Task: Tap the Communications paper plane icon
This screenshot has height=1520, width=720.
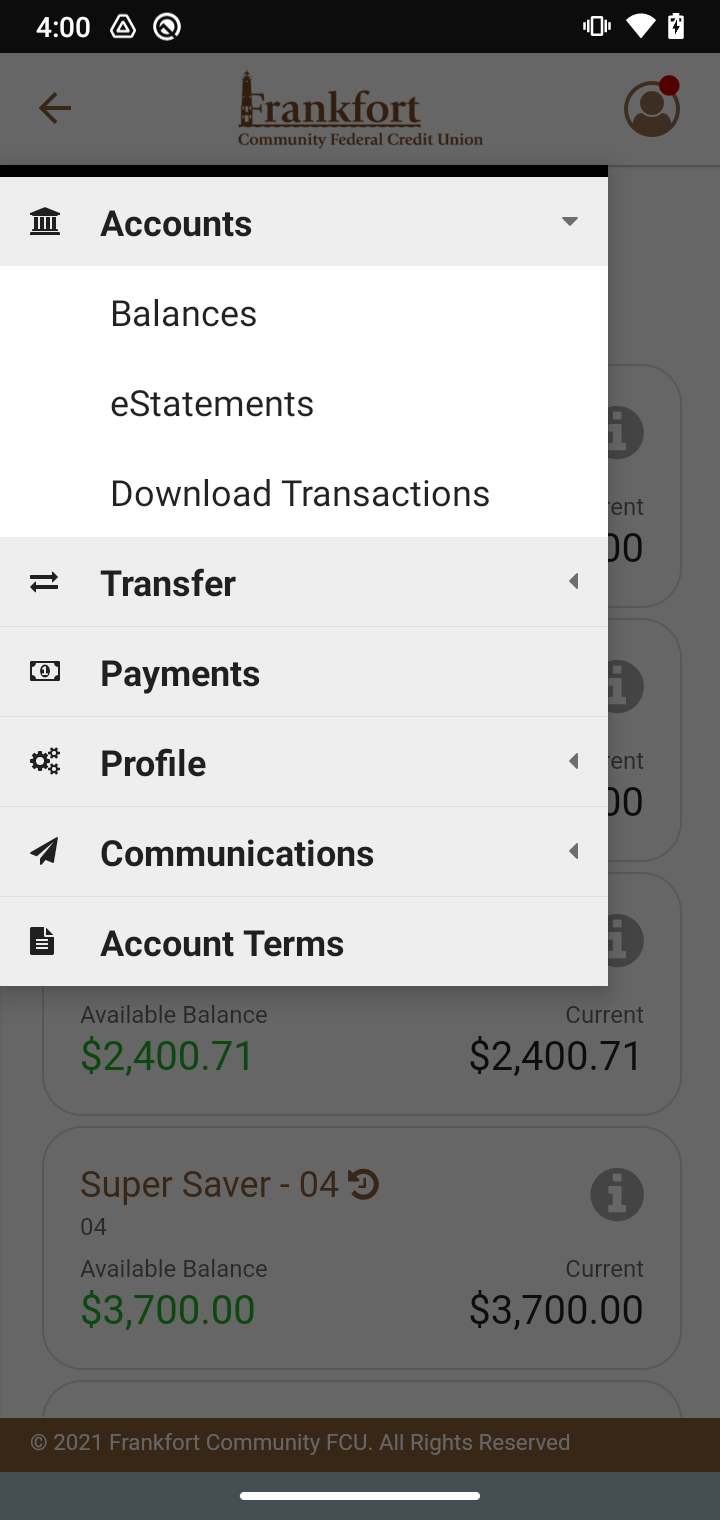Action: click(44, 852)
